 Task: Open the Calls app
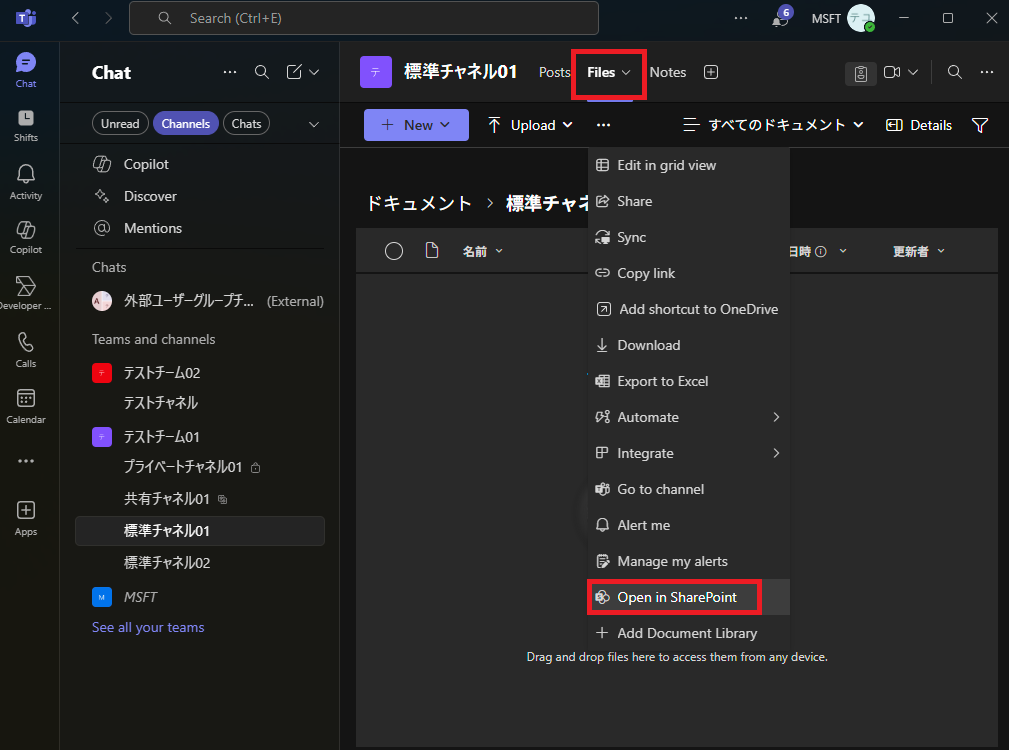tap(26, 350)
